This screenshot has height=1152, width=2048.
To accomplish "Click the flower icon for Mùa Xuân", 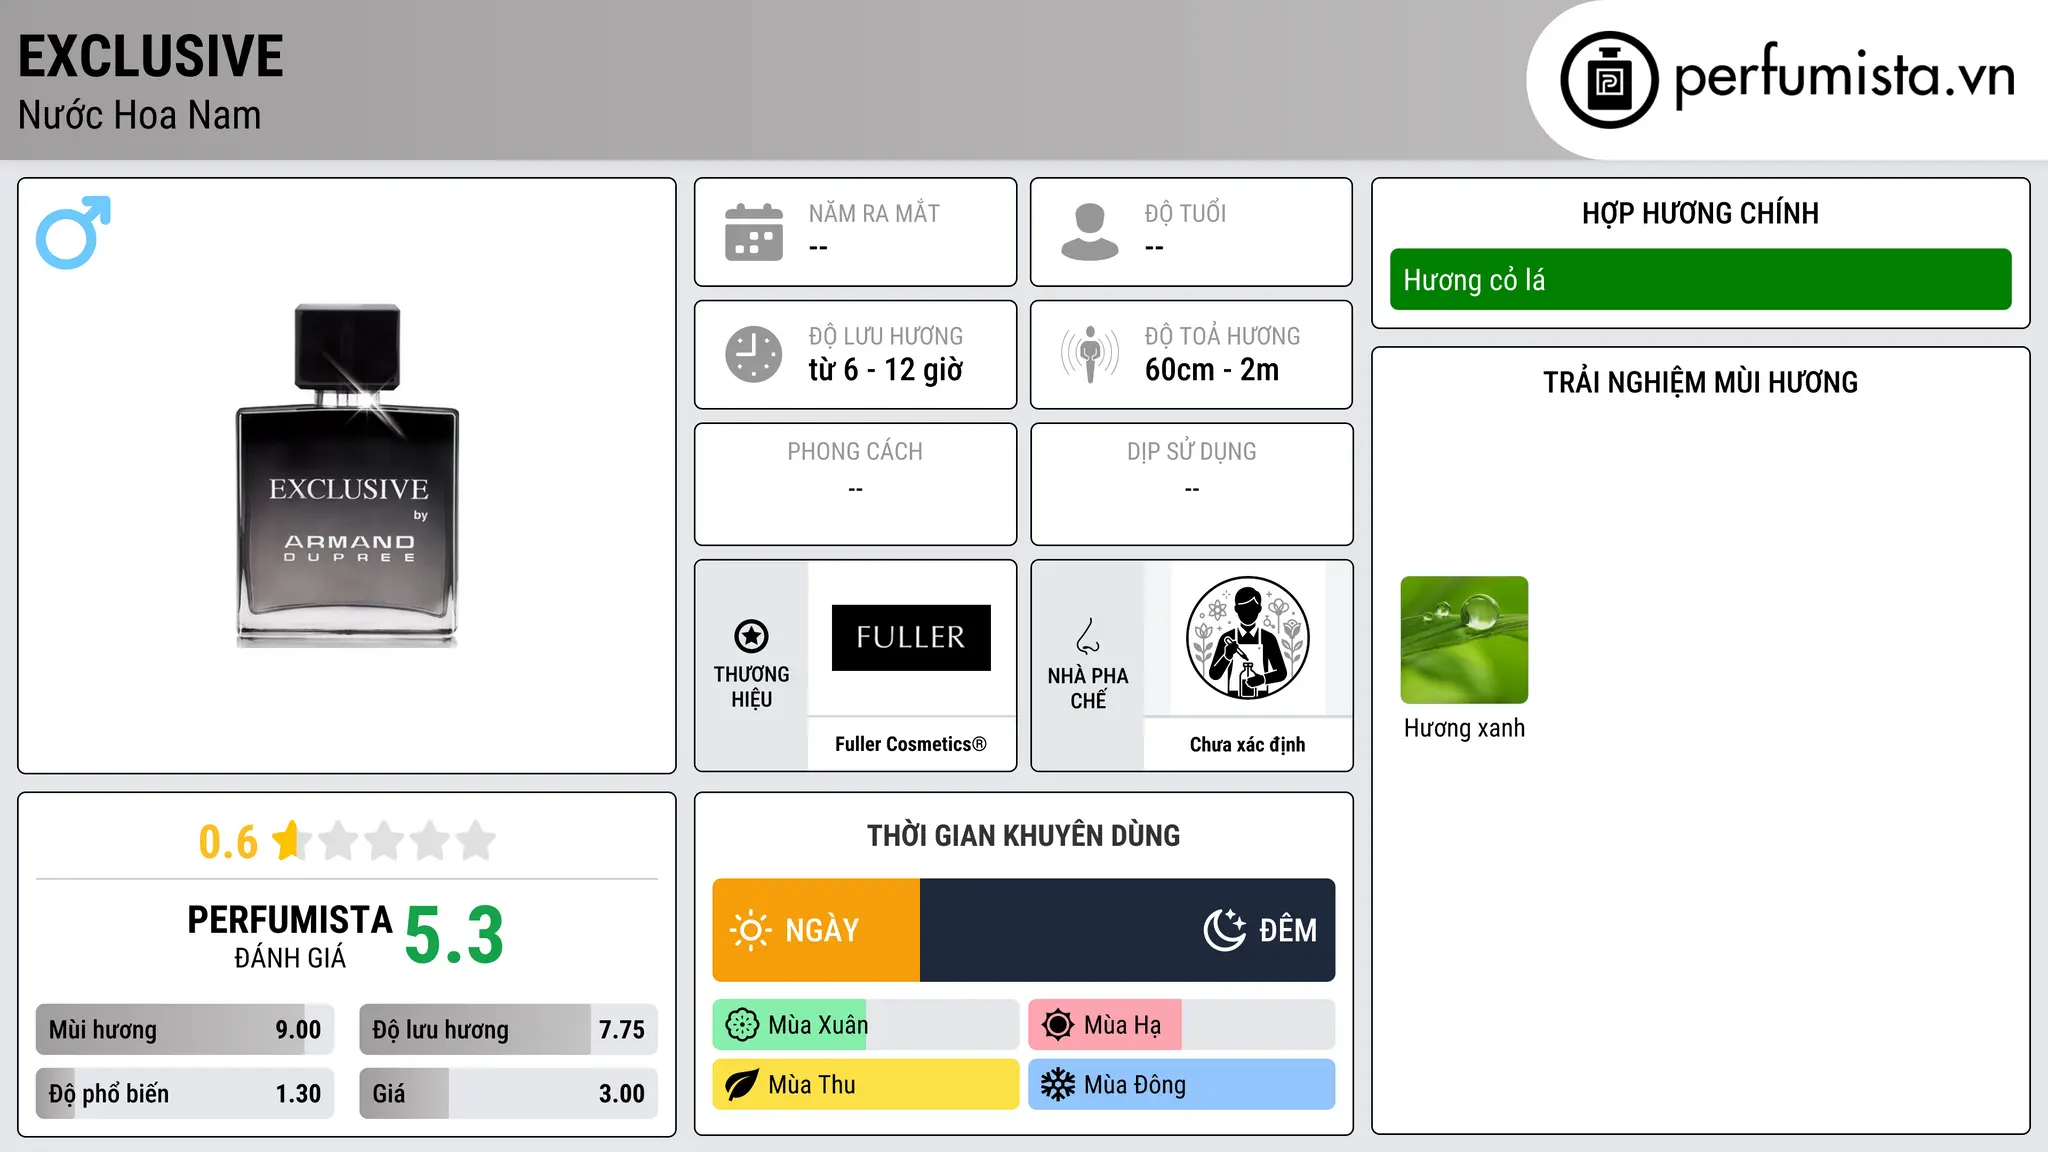I will (x=742, y=1025).
